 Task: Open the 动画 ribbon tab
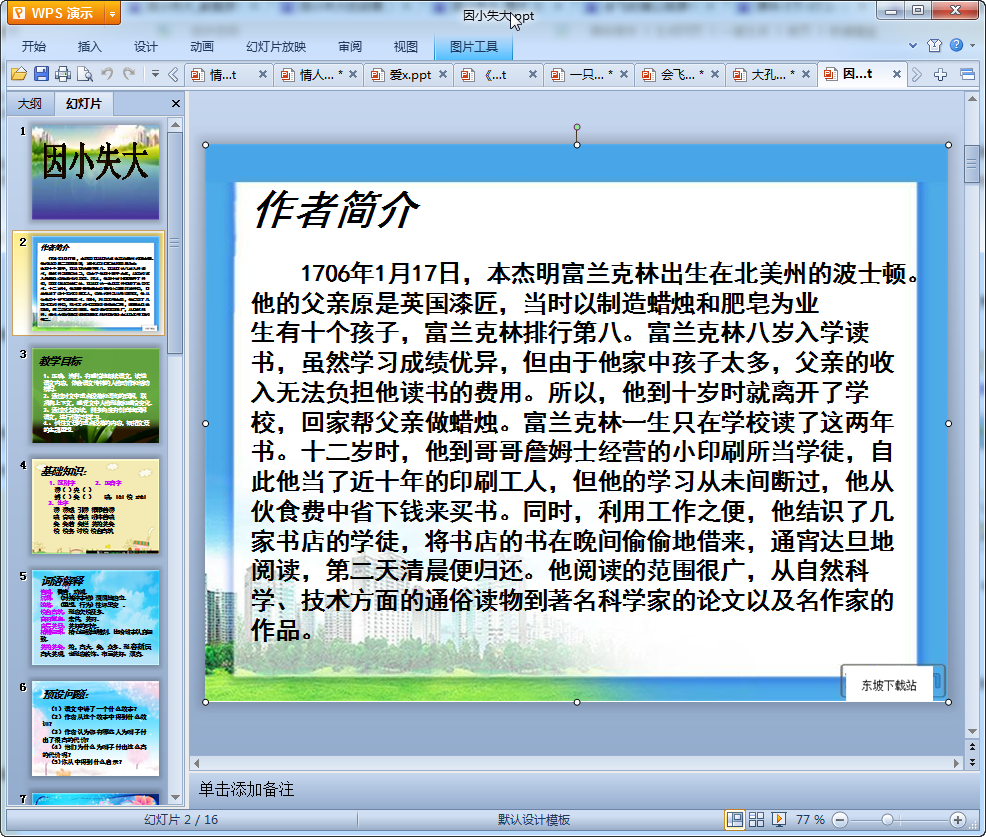[x=202, y=47]
